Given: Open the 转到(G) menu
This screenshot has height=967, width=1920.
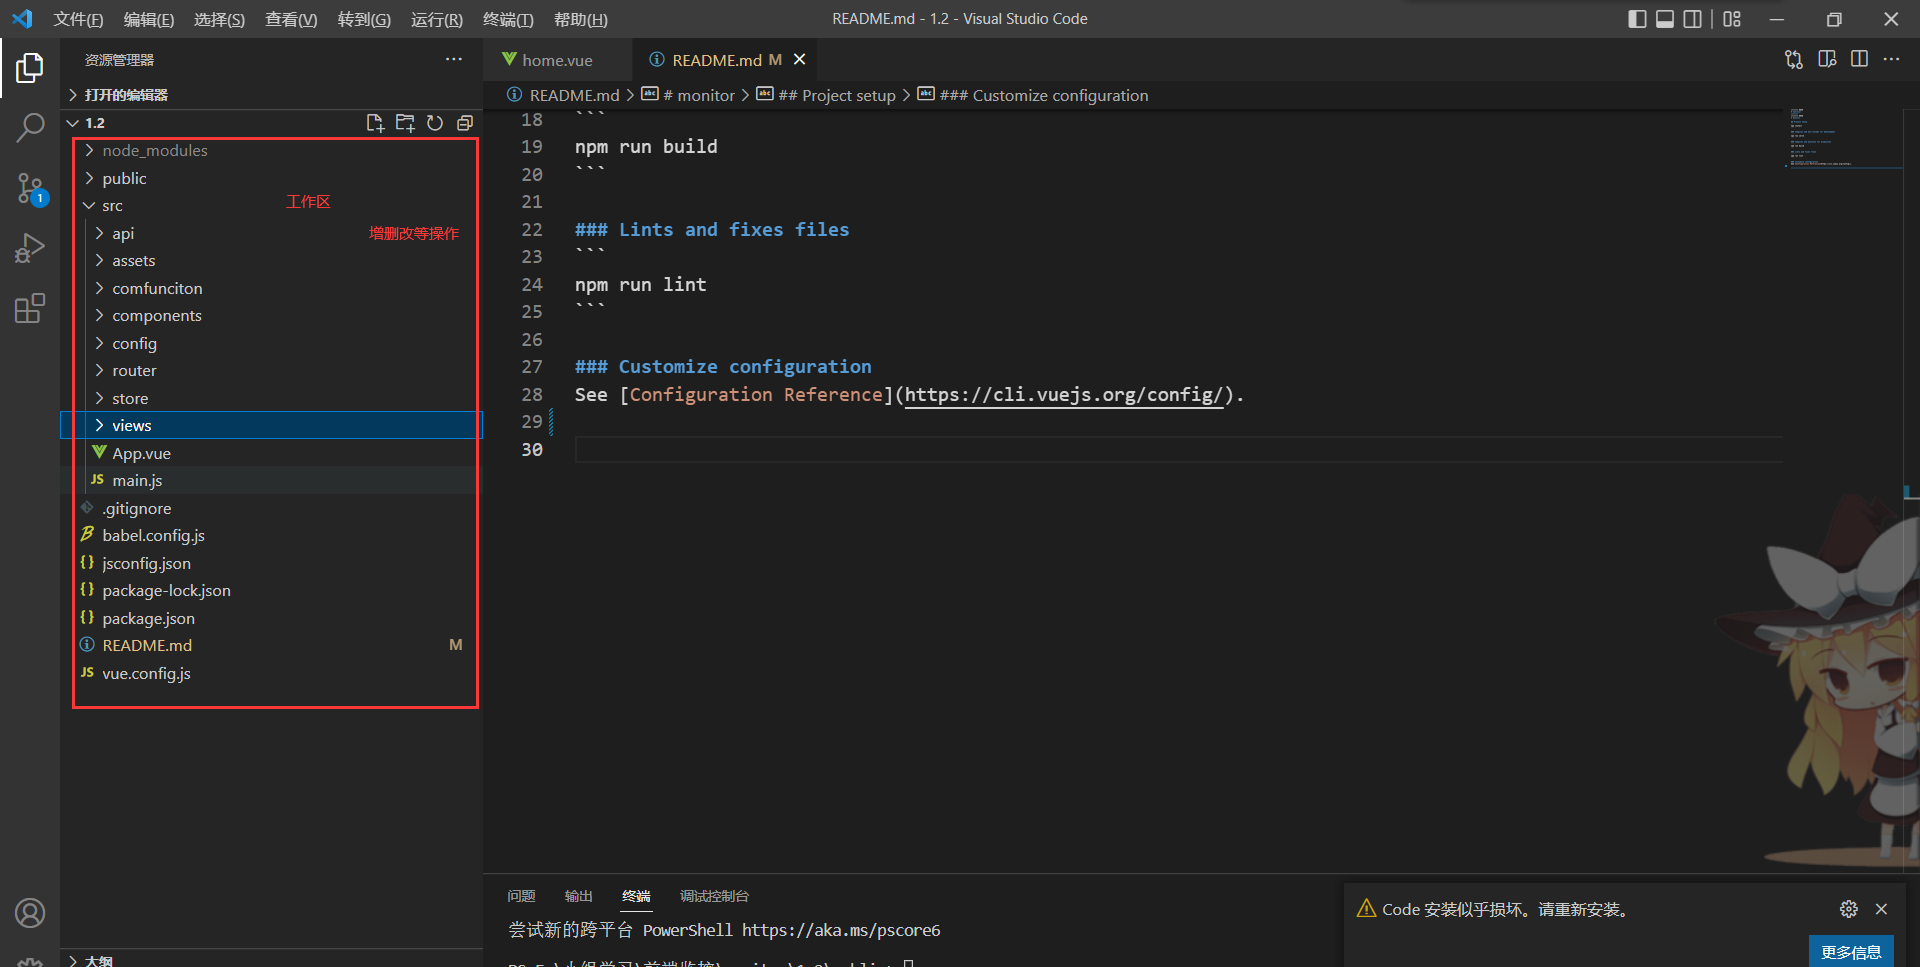Looking at the screenshot, I should click(x=364, y=19).
